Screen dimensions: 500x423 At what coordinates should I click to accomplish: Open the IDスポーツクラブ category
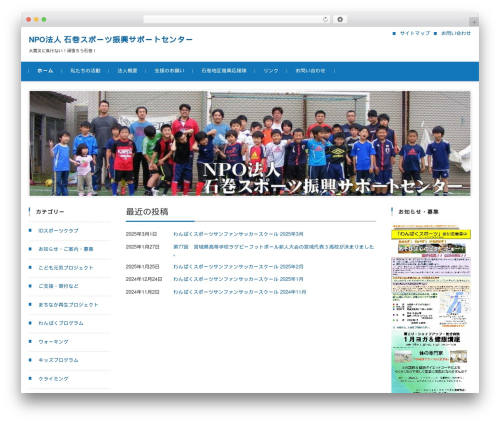[x=58, y=231]
